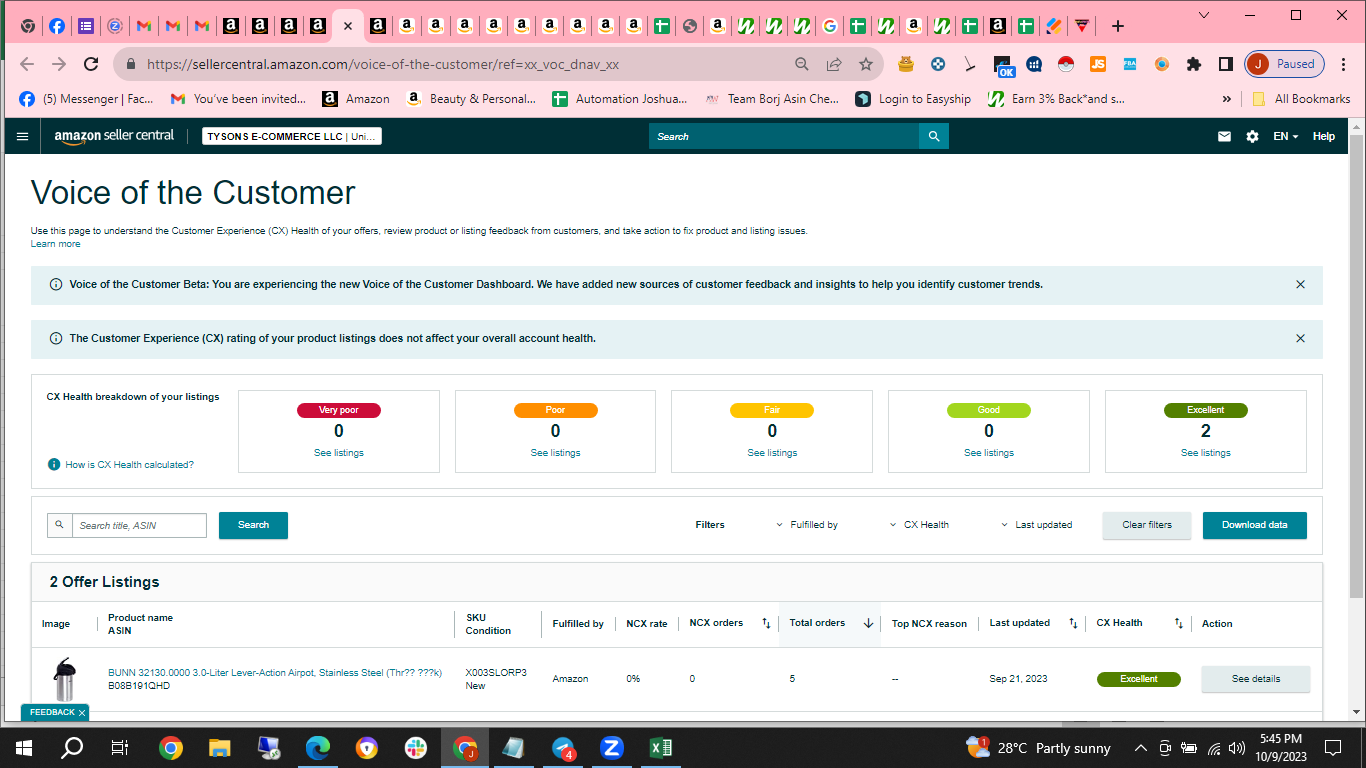The width and height of the screenshot is (1366, 768).
Task: Open the Paused profile button
Action: pyautogui.click(x=1285, y=64)
